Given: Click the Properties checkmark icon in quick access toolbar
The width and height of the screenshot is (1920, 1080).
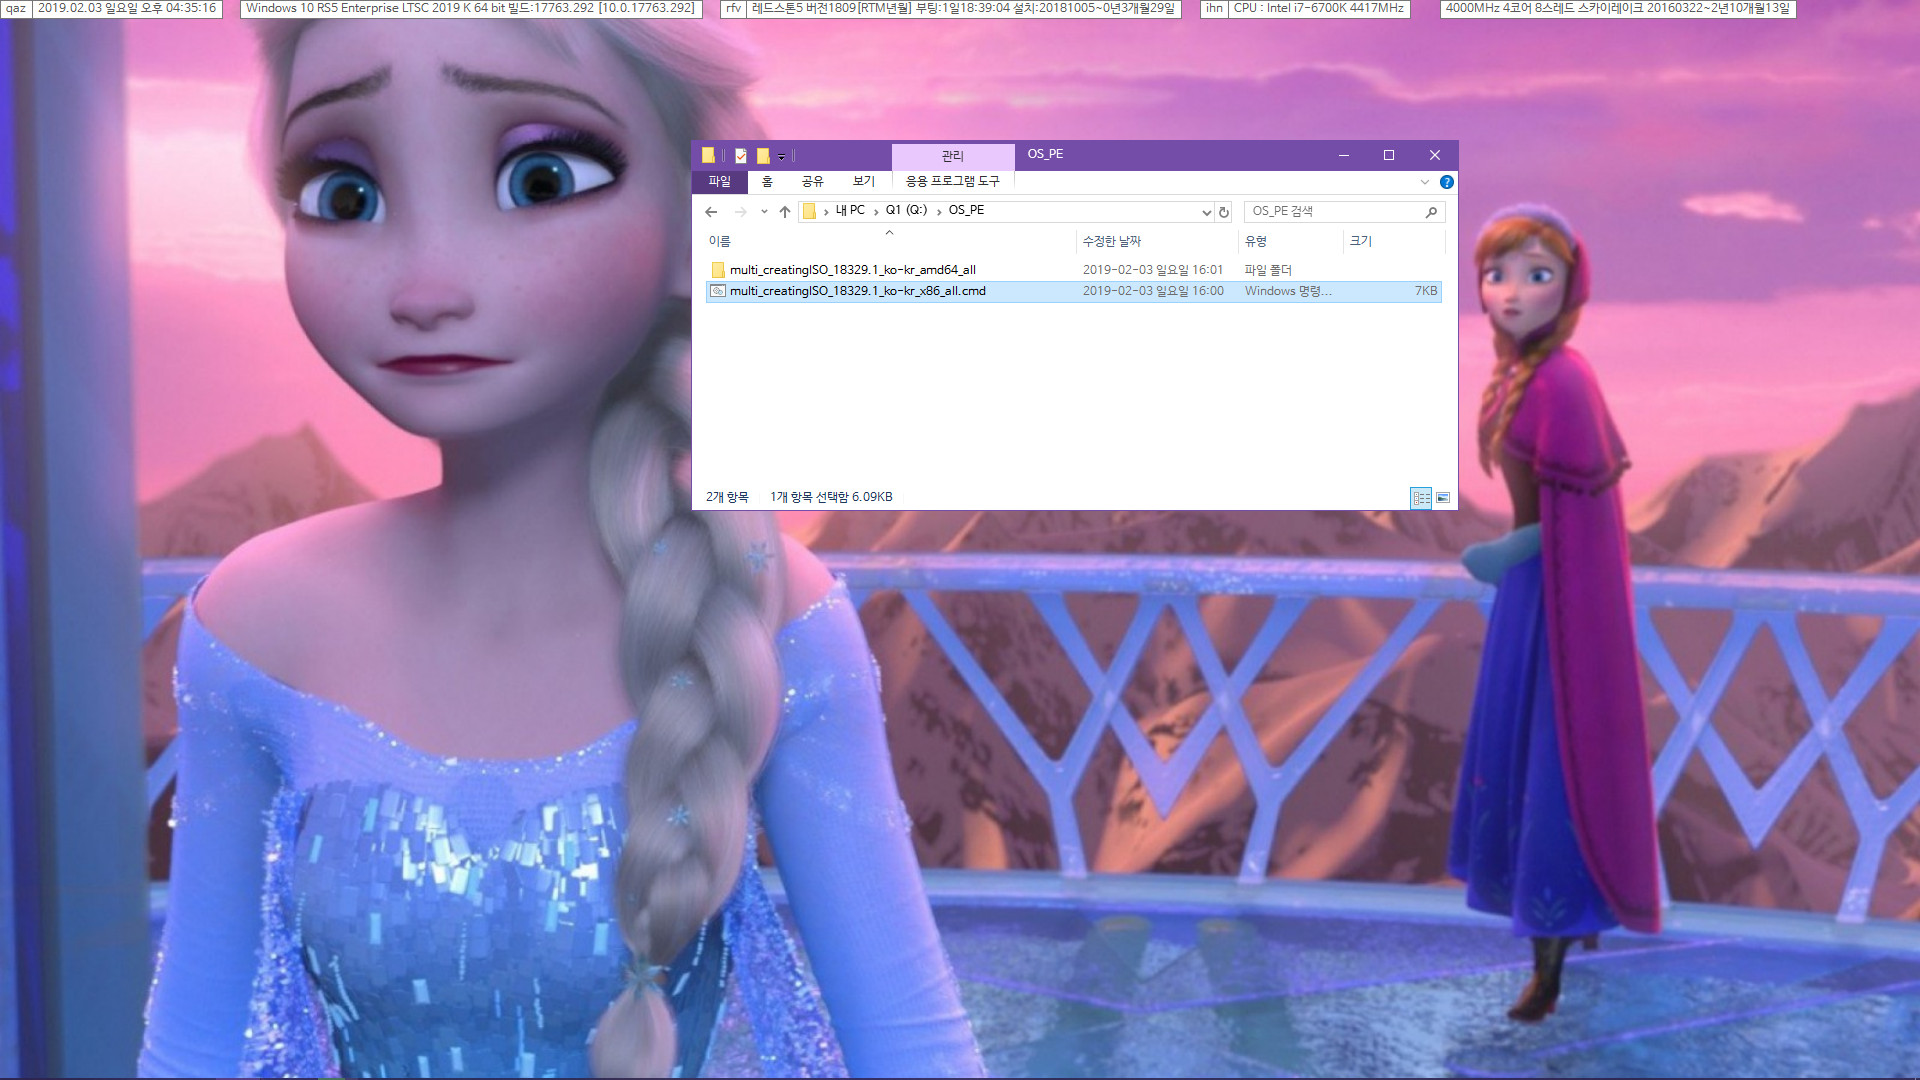Looking at the screenshot, I should click(741, 155).
